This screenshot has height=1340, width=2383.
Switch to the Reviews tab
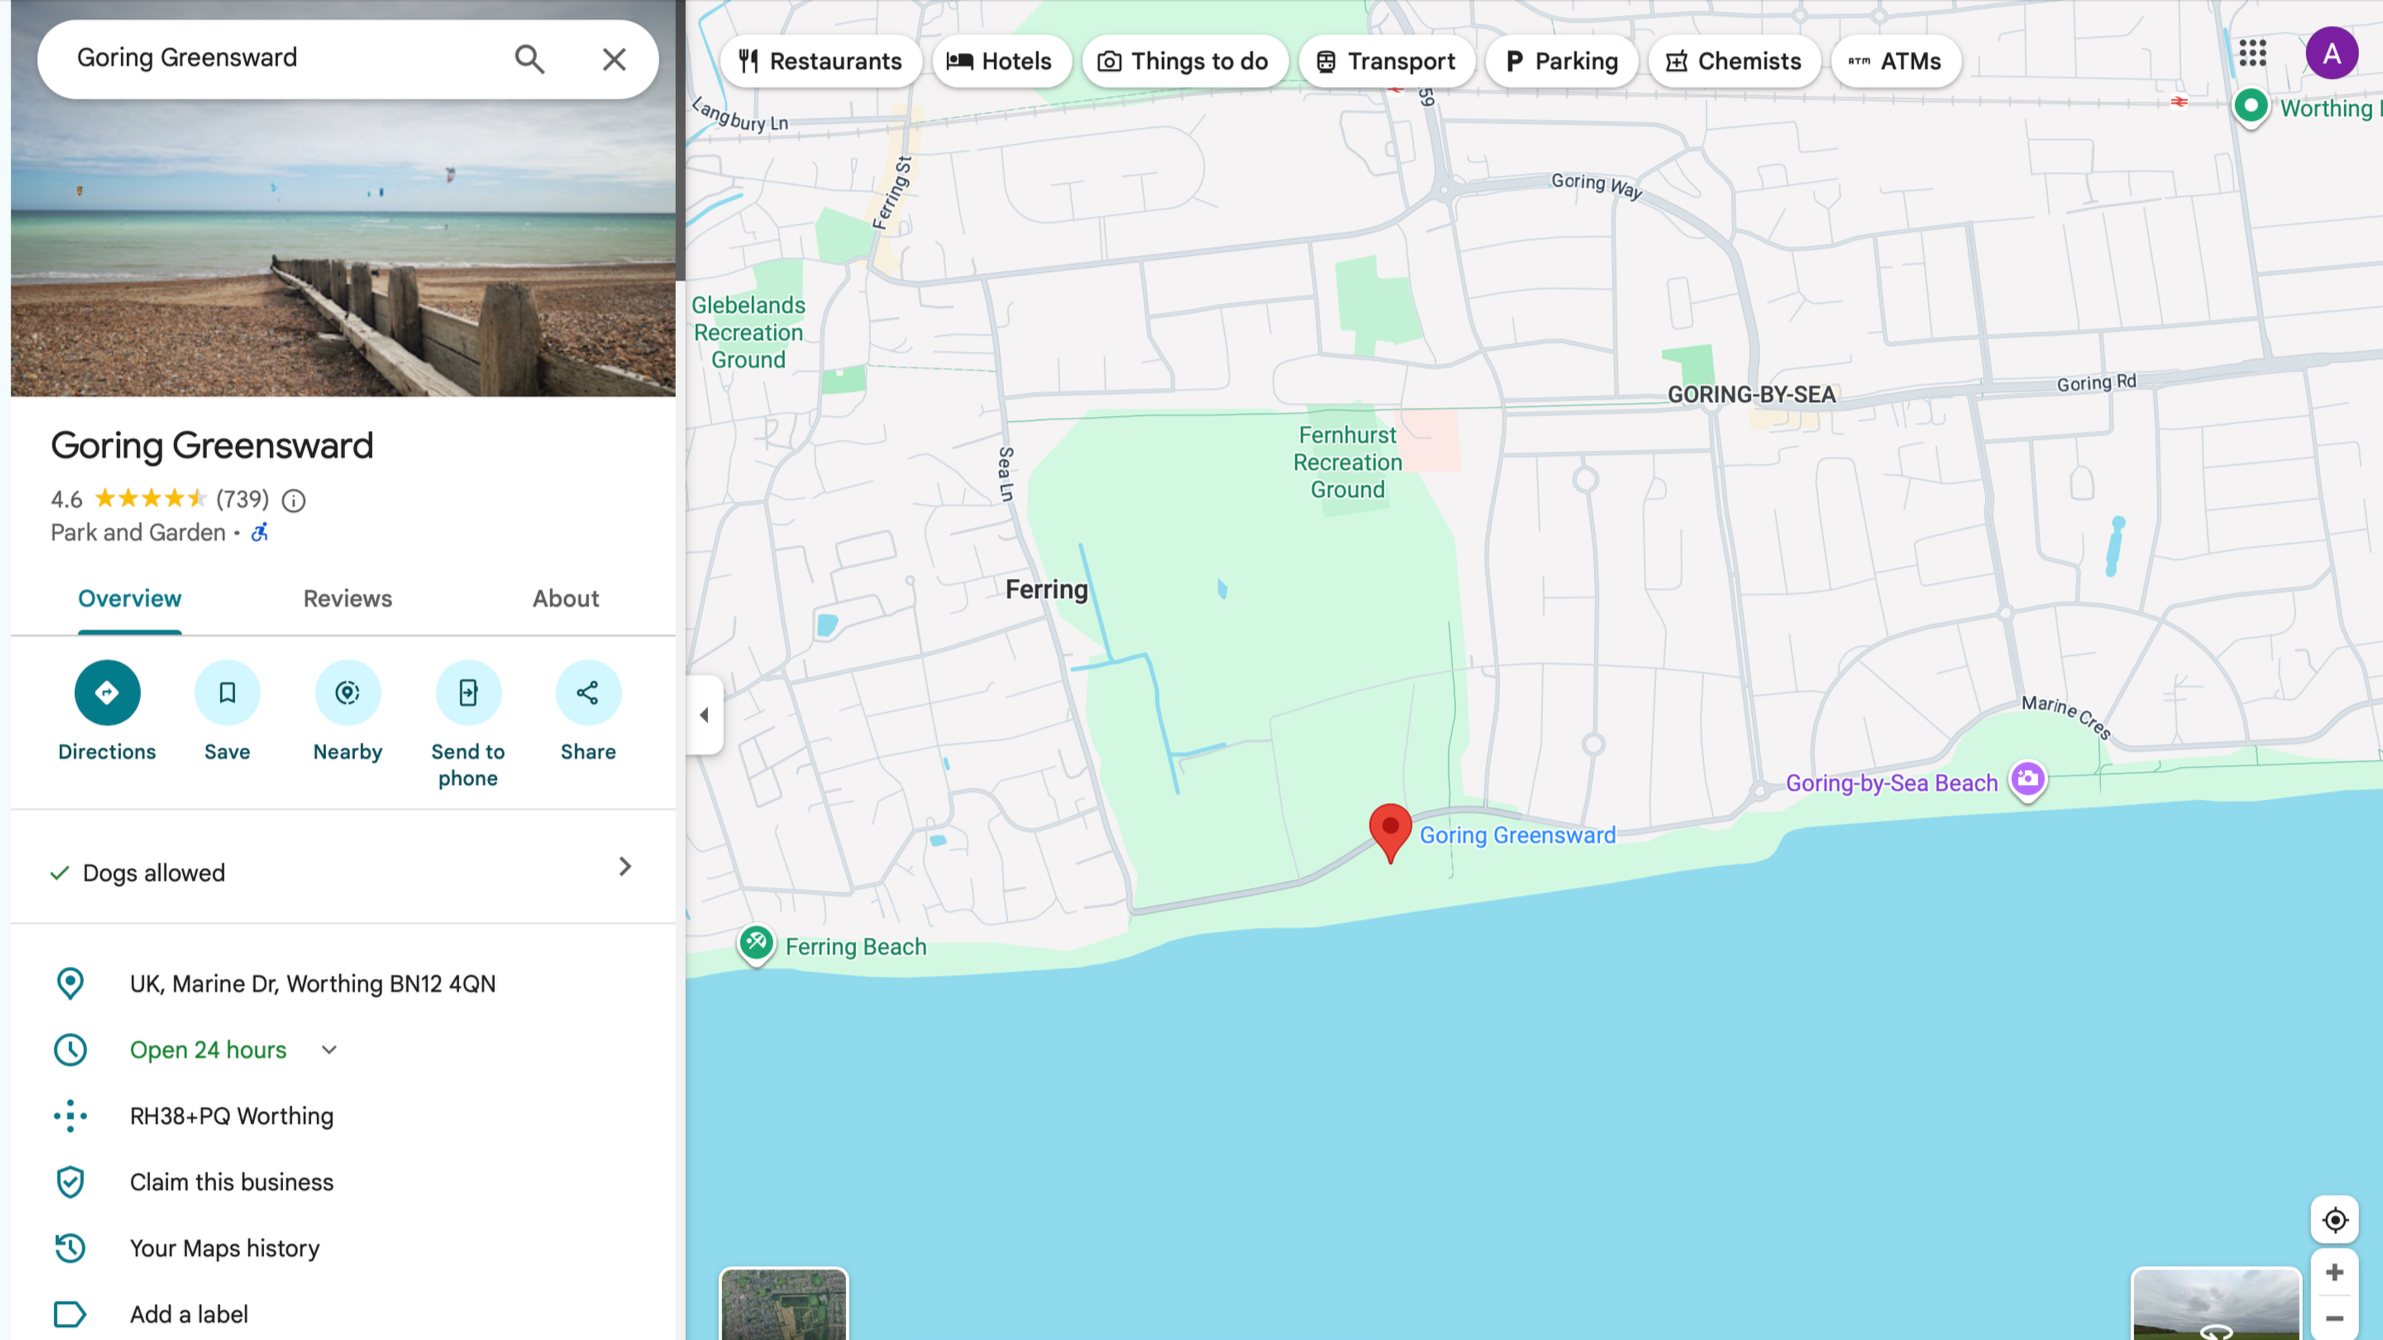347,598
